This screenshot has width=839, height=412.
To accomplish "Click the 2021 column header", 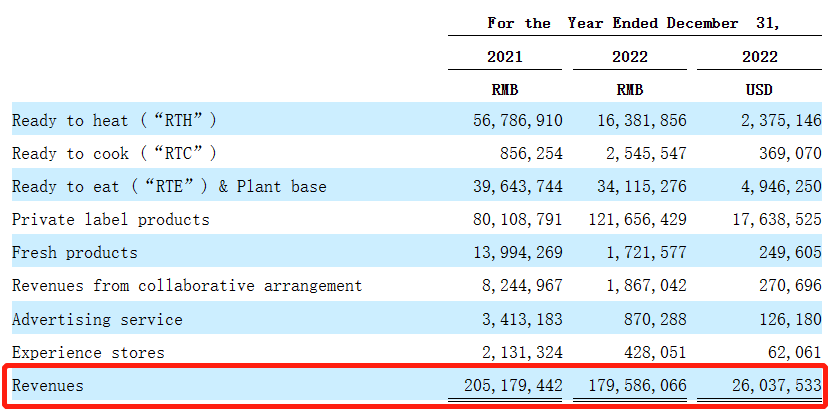I will point(506,57).
